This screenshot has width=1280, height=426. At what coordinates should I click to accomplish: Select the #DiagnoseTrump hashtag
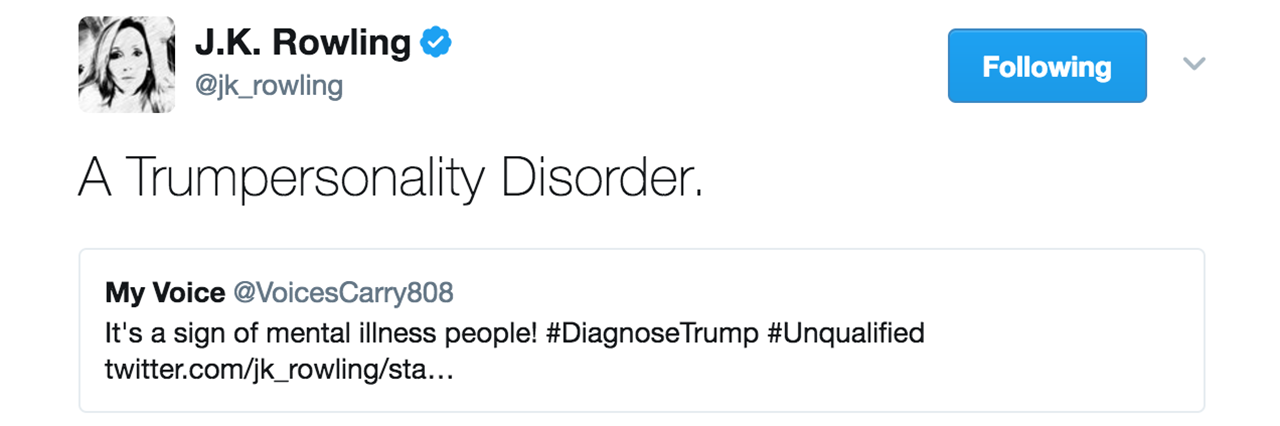click(x=652, y=332)
